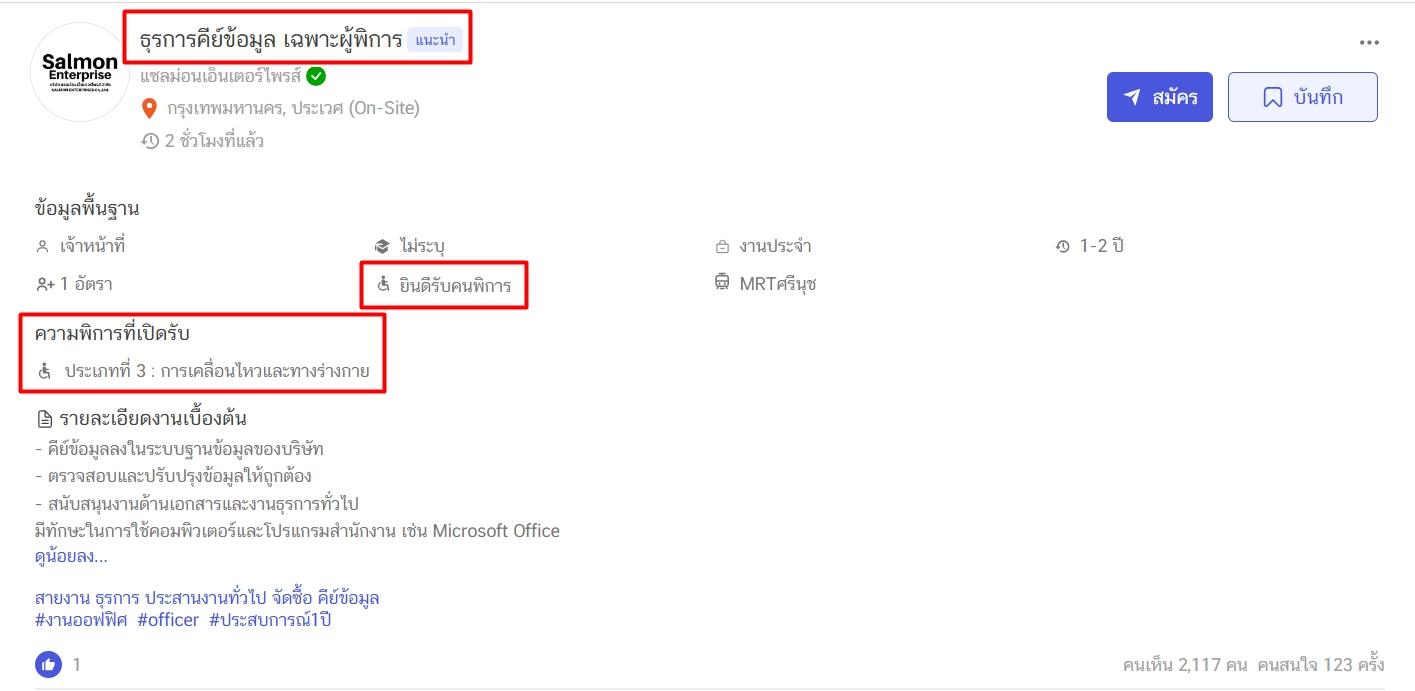Click the MRT train station icon
The width and height of the screenshot is (1415, 691).
[722, 284]
